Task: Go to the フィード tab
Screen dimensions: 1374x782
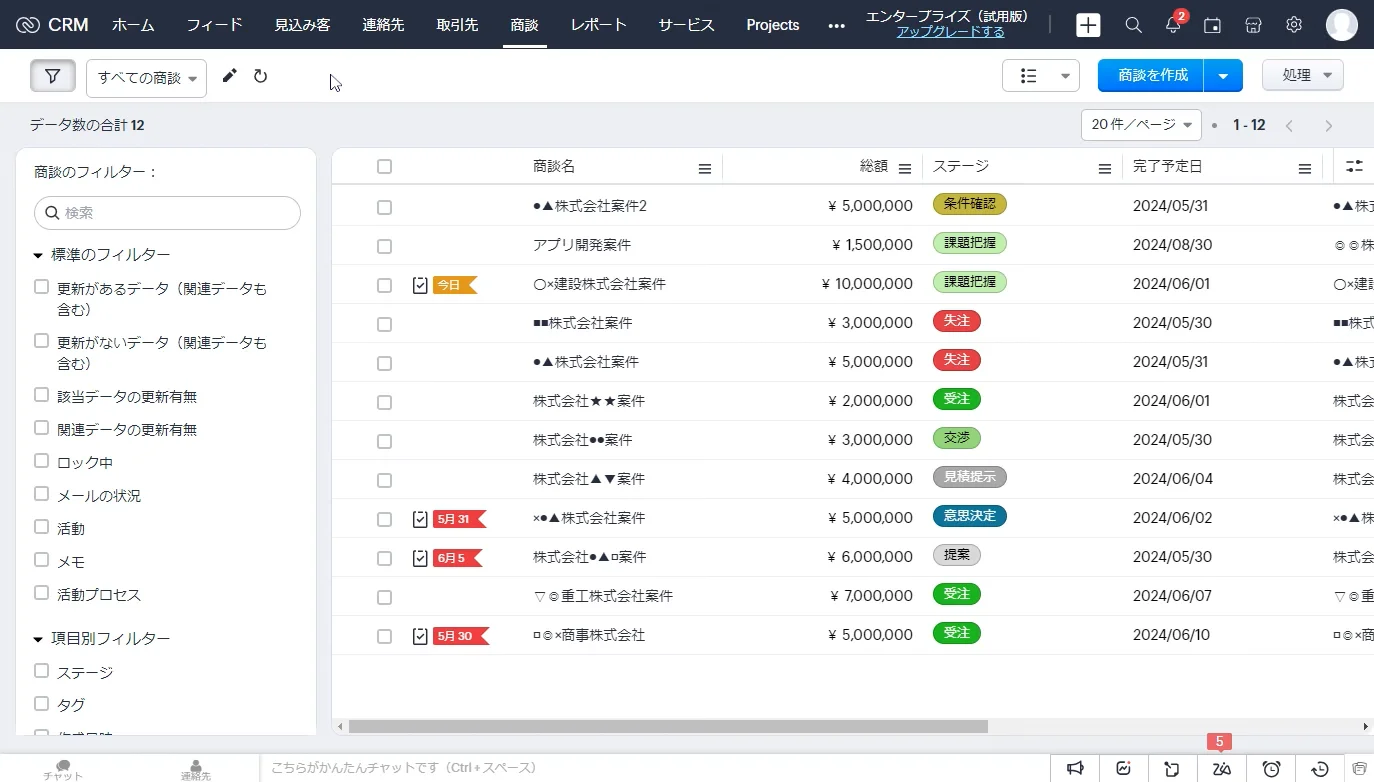Action: point(214,25)
